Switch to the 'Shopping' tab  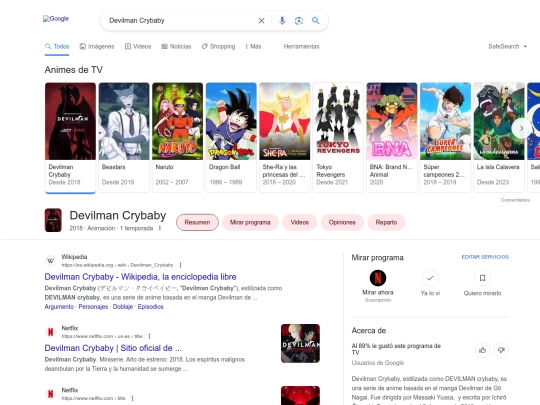[x=218, y=46]
